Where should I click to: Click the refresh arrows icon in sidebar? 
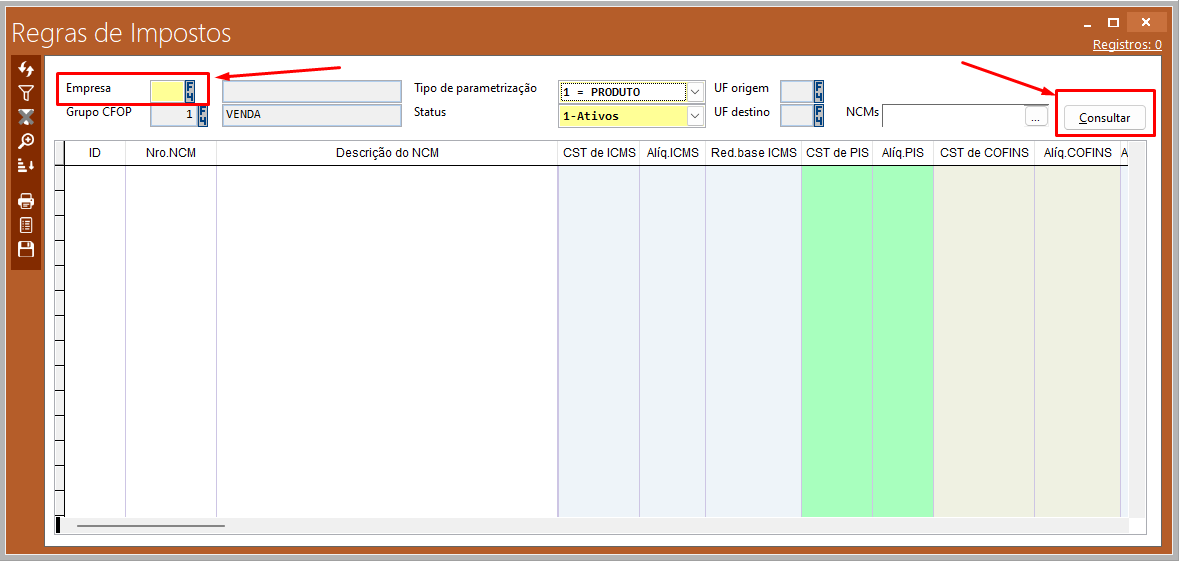(26, 69)
